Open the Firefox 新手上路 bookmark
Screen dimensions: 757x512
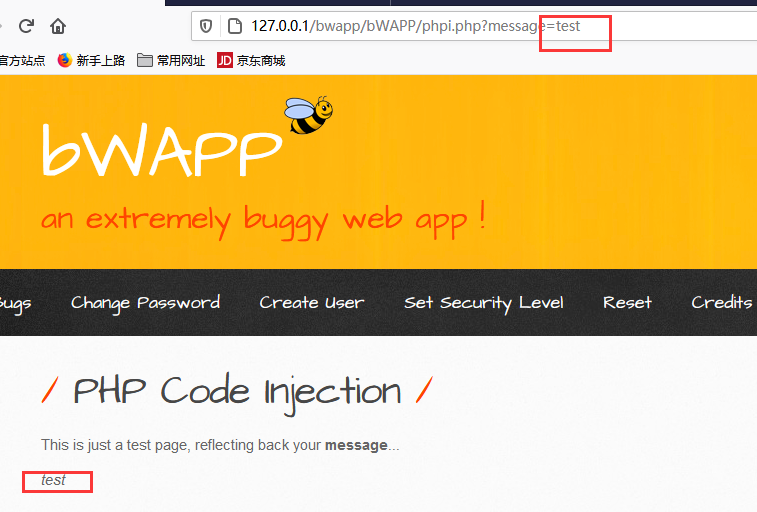pos(92,60)
